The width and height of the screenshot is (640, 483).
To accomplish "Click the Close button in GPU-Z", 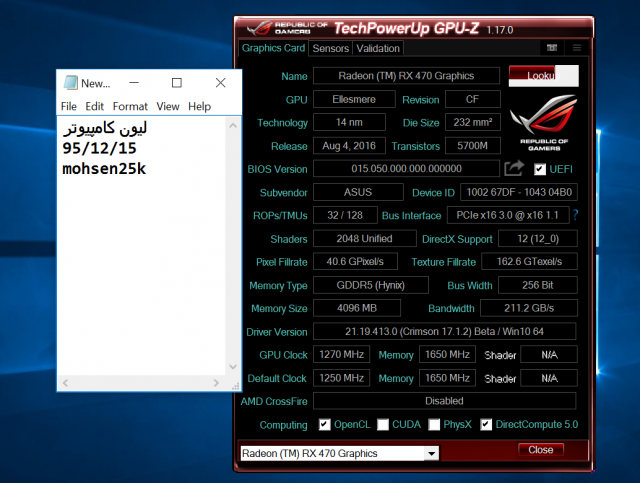I will pyautogui.click(x=541, y=450).
